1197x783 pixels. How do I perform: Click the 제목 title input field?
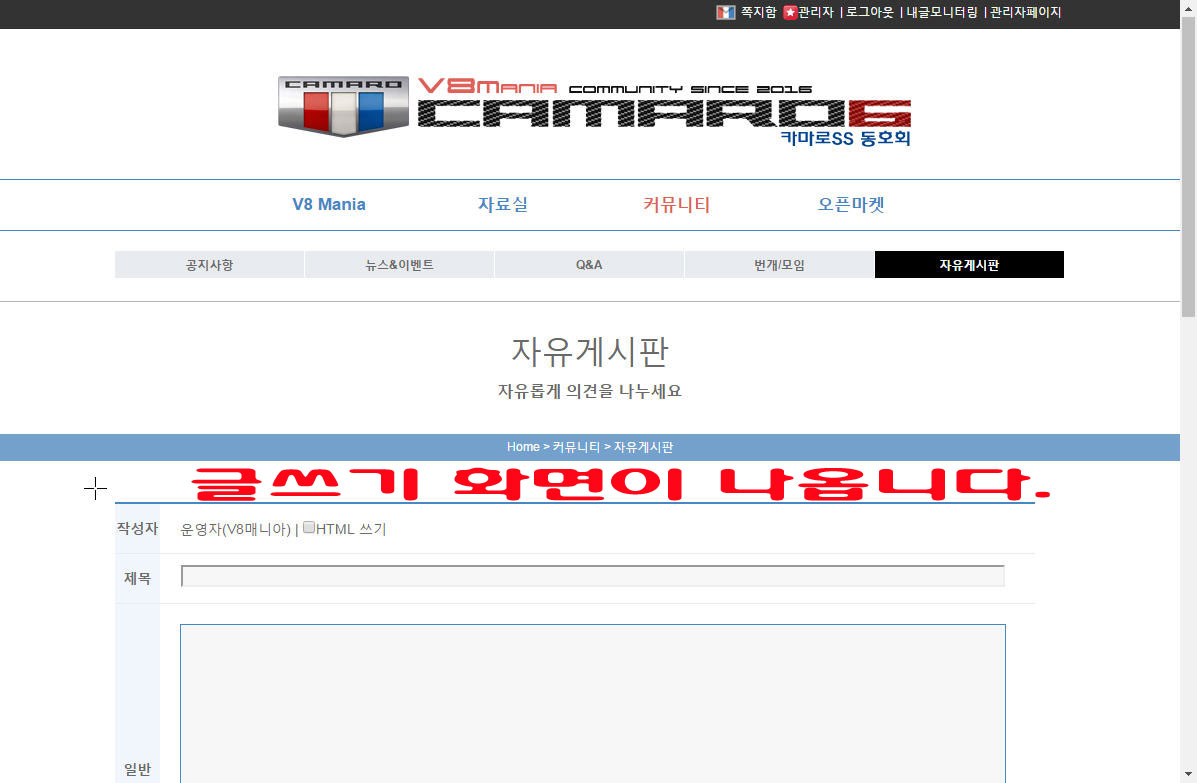click(592, 576)
